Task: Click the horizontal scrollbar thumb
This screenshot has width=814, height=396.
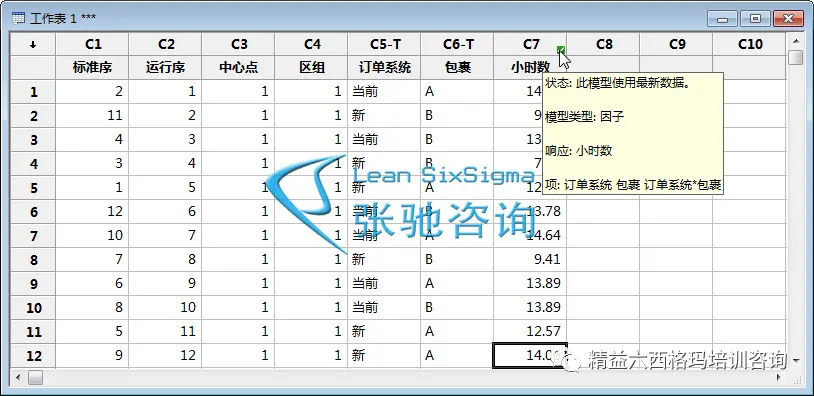Action: pos(35,377)
